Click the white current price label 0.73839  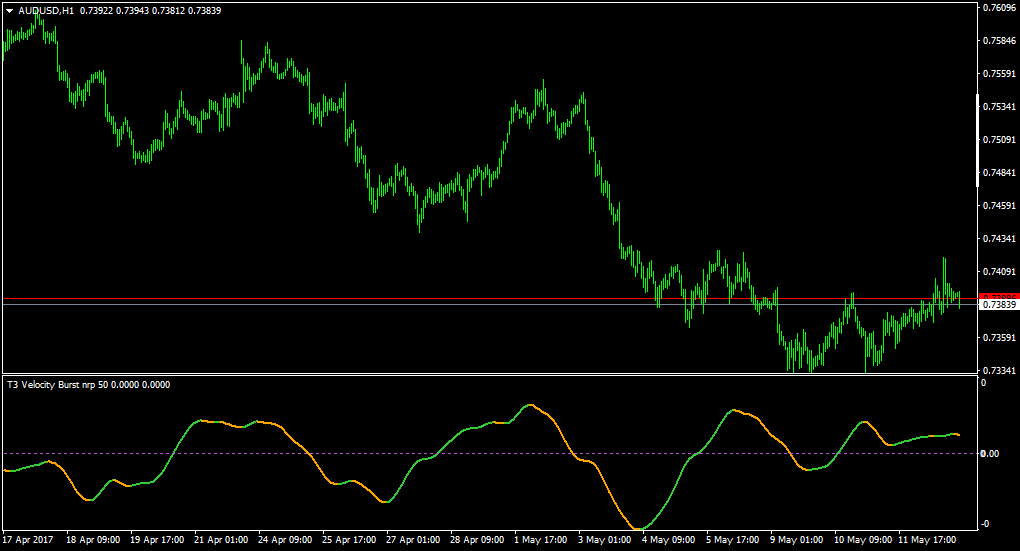[x=998, y=304]
